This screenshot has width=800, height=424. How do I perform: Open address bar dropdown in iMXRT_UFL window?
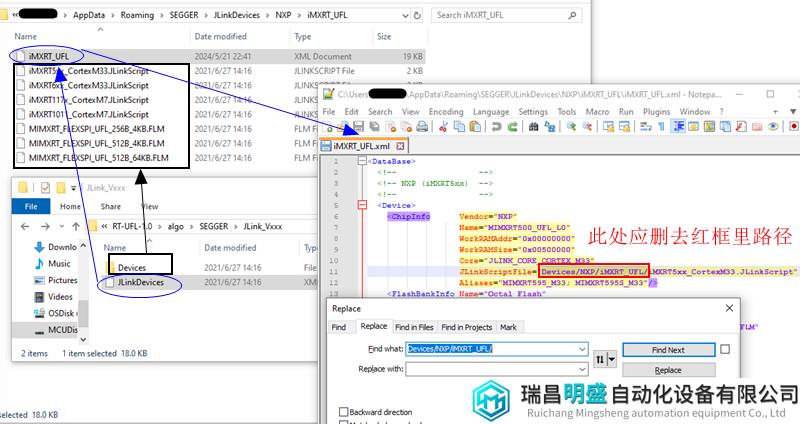point(405,15)
